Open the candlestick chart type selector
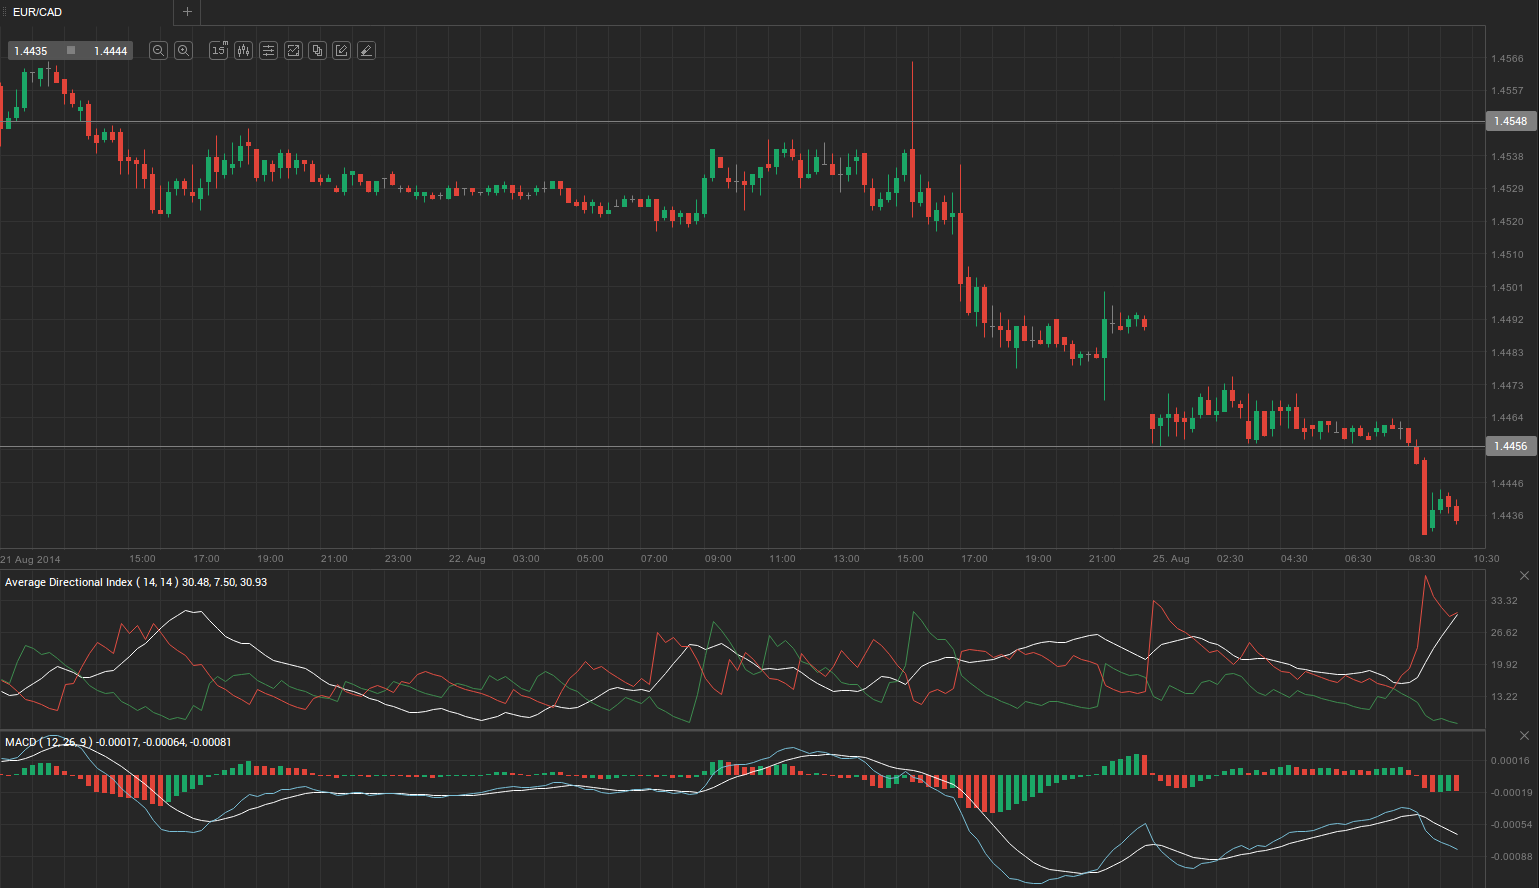This screenshot has width=1539, height=888. point(243,51)
